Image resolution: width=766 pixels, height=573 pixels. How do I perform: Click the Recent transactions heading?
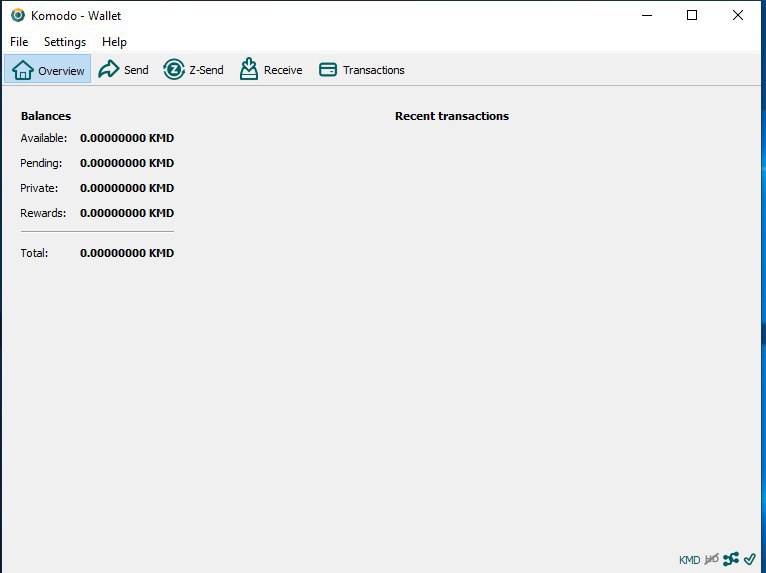pos(452,116)
